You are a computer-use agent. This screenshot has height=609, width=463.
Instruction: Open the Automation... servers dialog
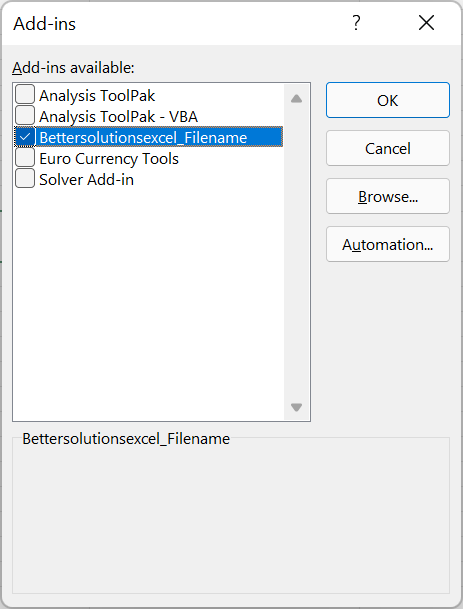(x=388, y=245)
